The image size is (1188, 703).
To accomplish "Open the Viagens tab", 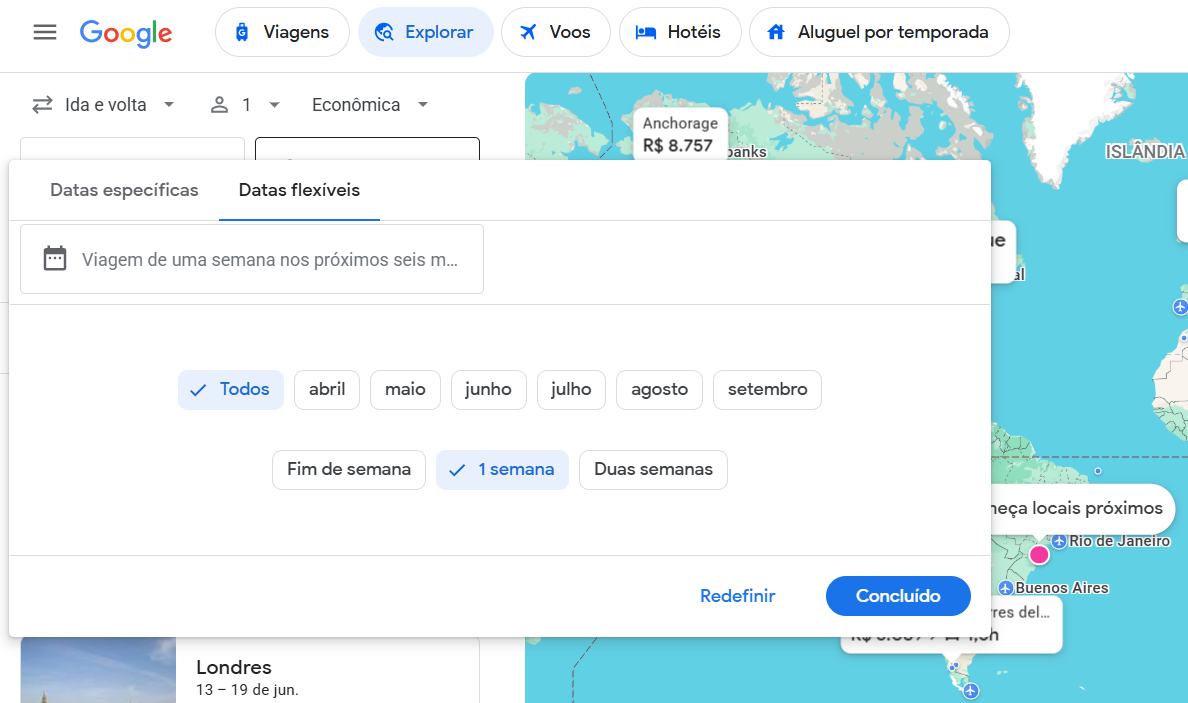I will coord(282,32).
